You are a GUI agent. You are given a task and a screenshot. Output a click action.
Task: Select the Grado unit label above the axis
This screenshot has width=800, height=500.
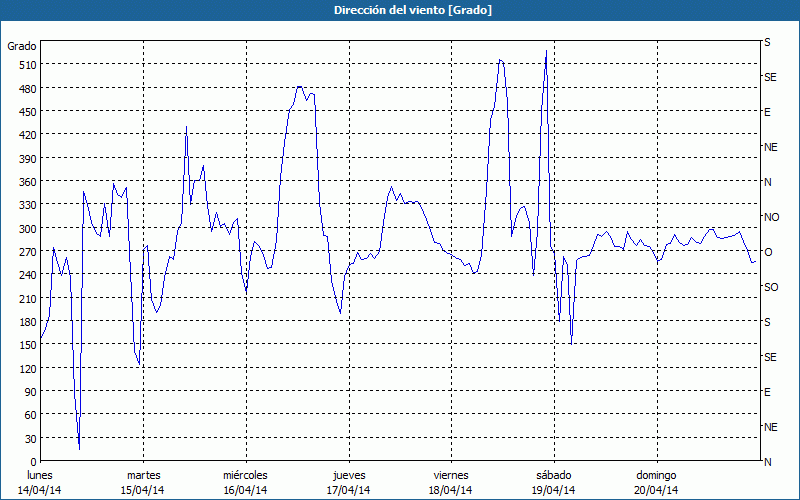(x=22, y=46)
